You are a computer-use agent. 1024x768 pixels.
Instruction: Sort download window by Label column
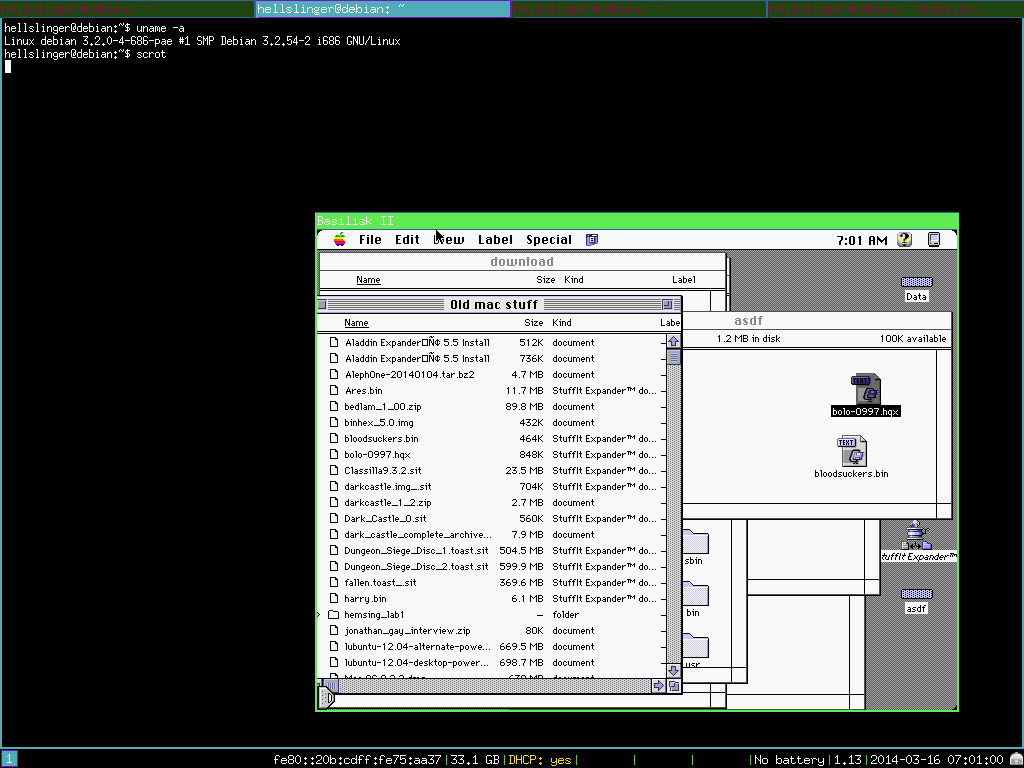[x=684, y=280]
